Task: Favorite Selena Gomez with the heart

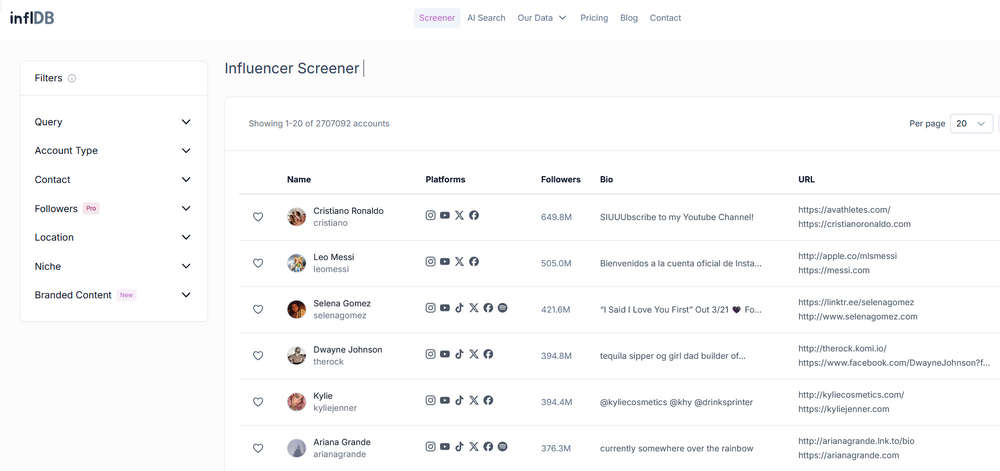Action: [258, 309]
